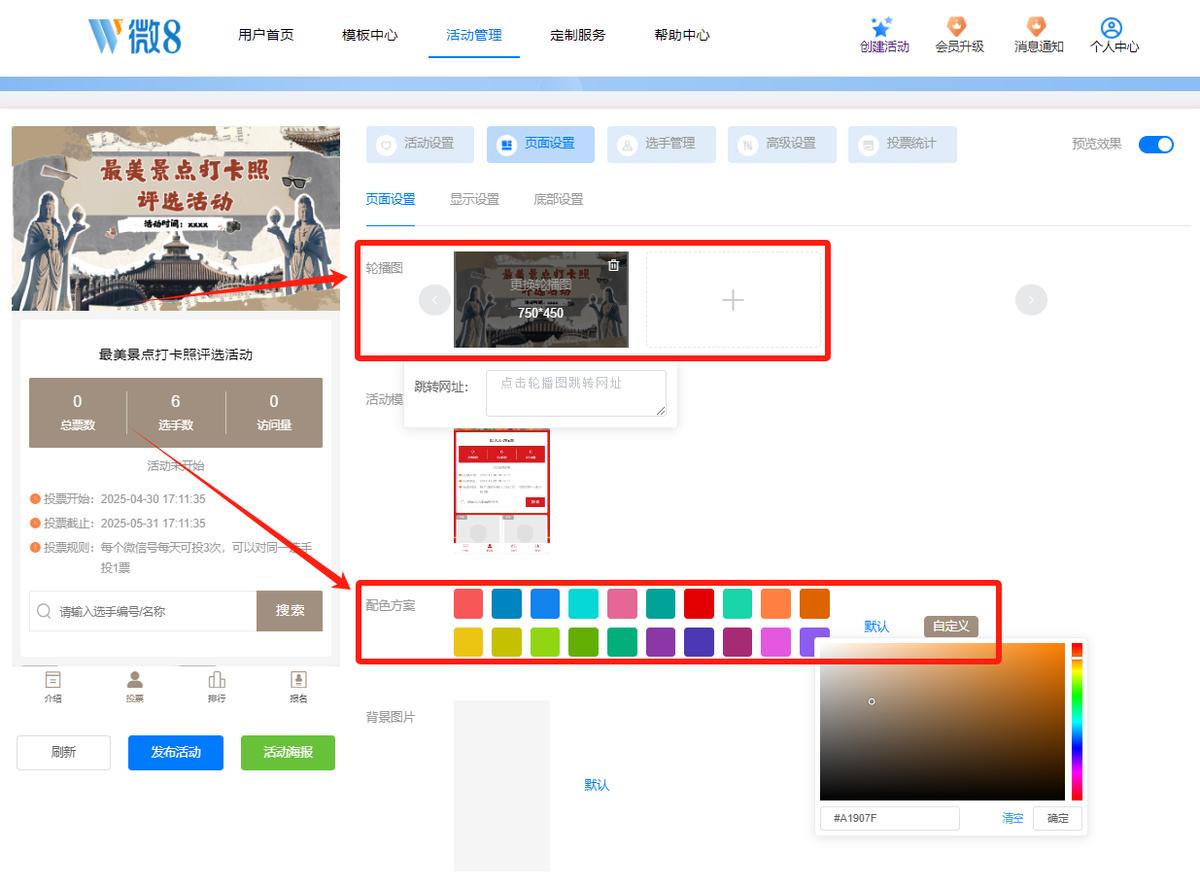Select the pure red color swatch

point(699,604)
